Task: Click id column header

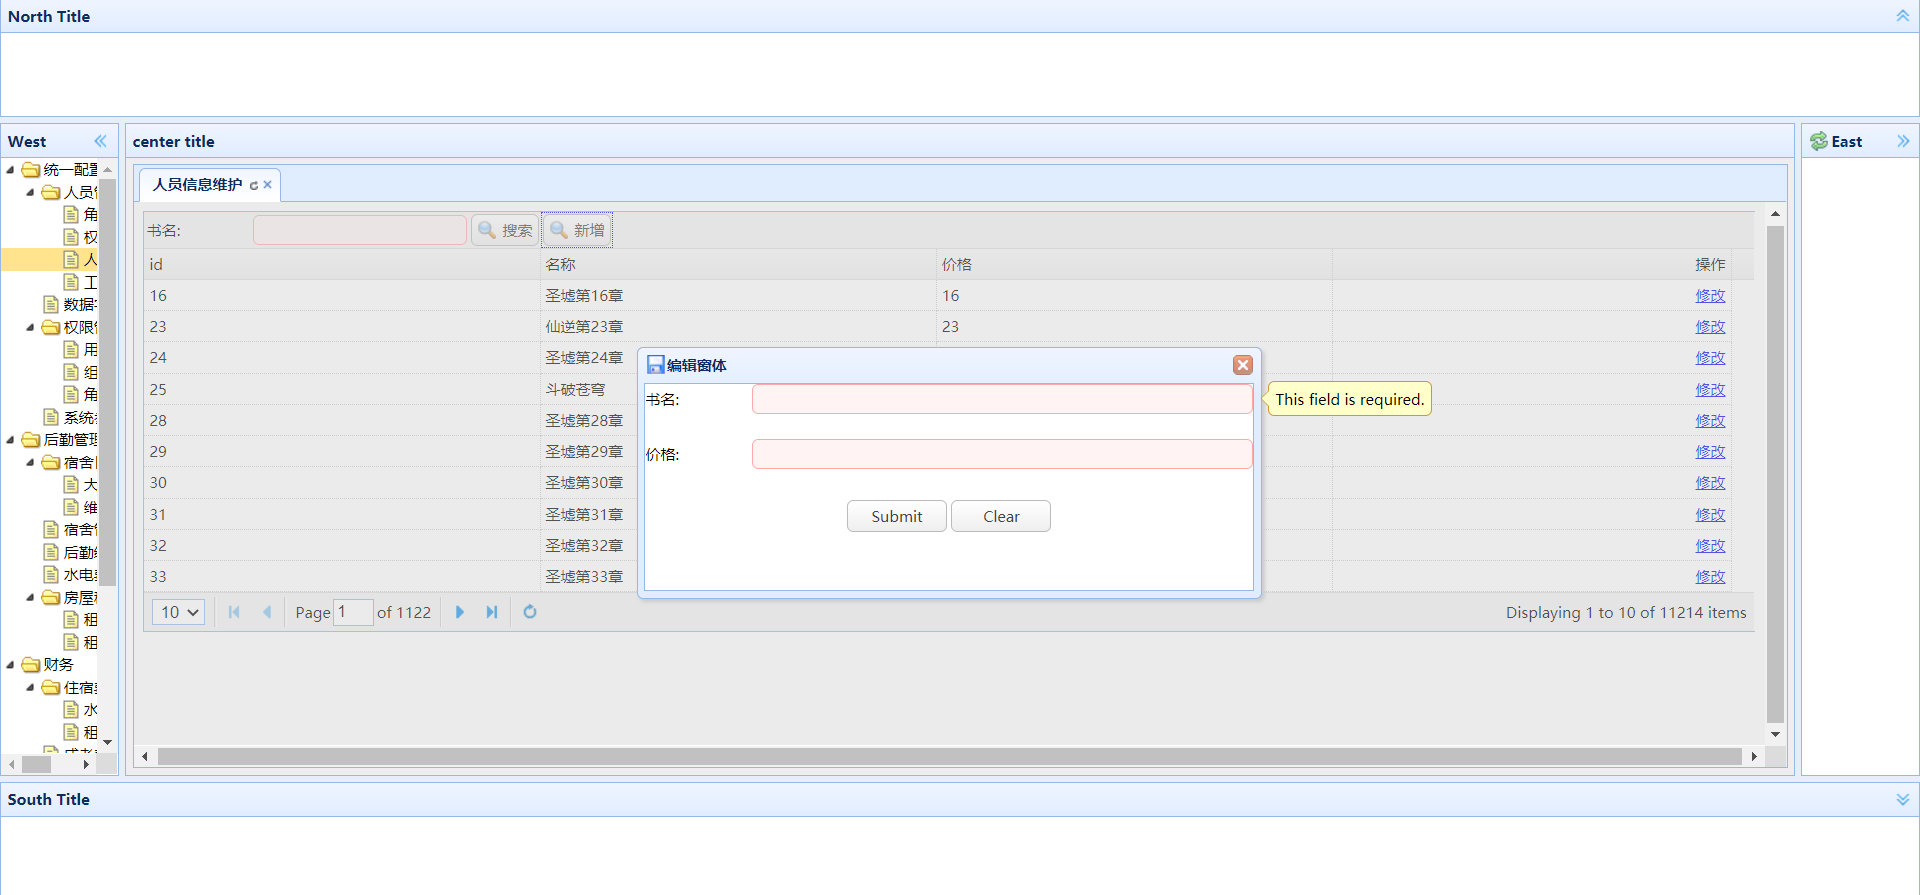Action: [x=342, y=264]
